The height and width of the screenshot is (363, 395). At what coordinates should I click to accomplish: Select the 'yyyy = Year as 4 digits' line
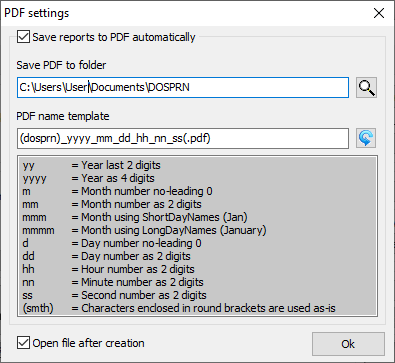pyautogui.click(x=88, y=178)
